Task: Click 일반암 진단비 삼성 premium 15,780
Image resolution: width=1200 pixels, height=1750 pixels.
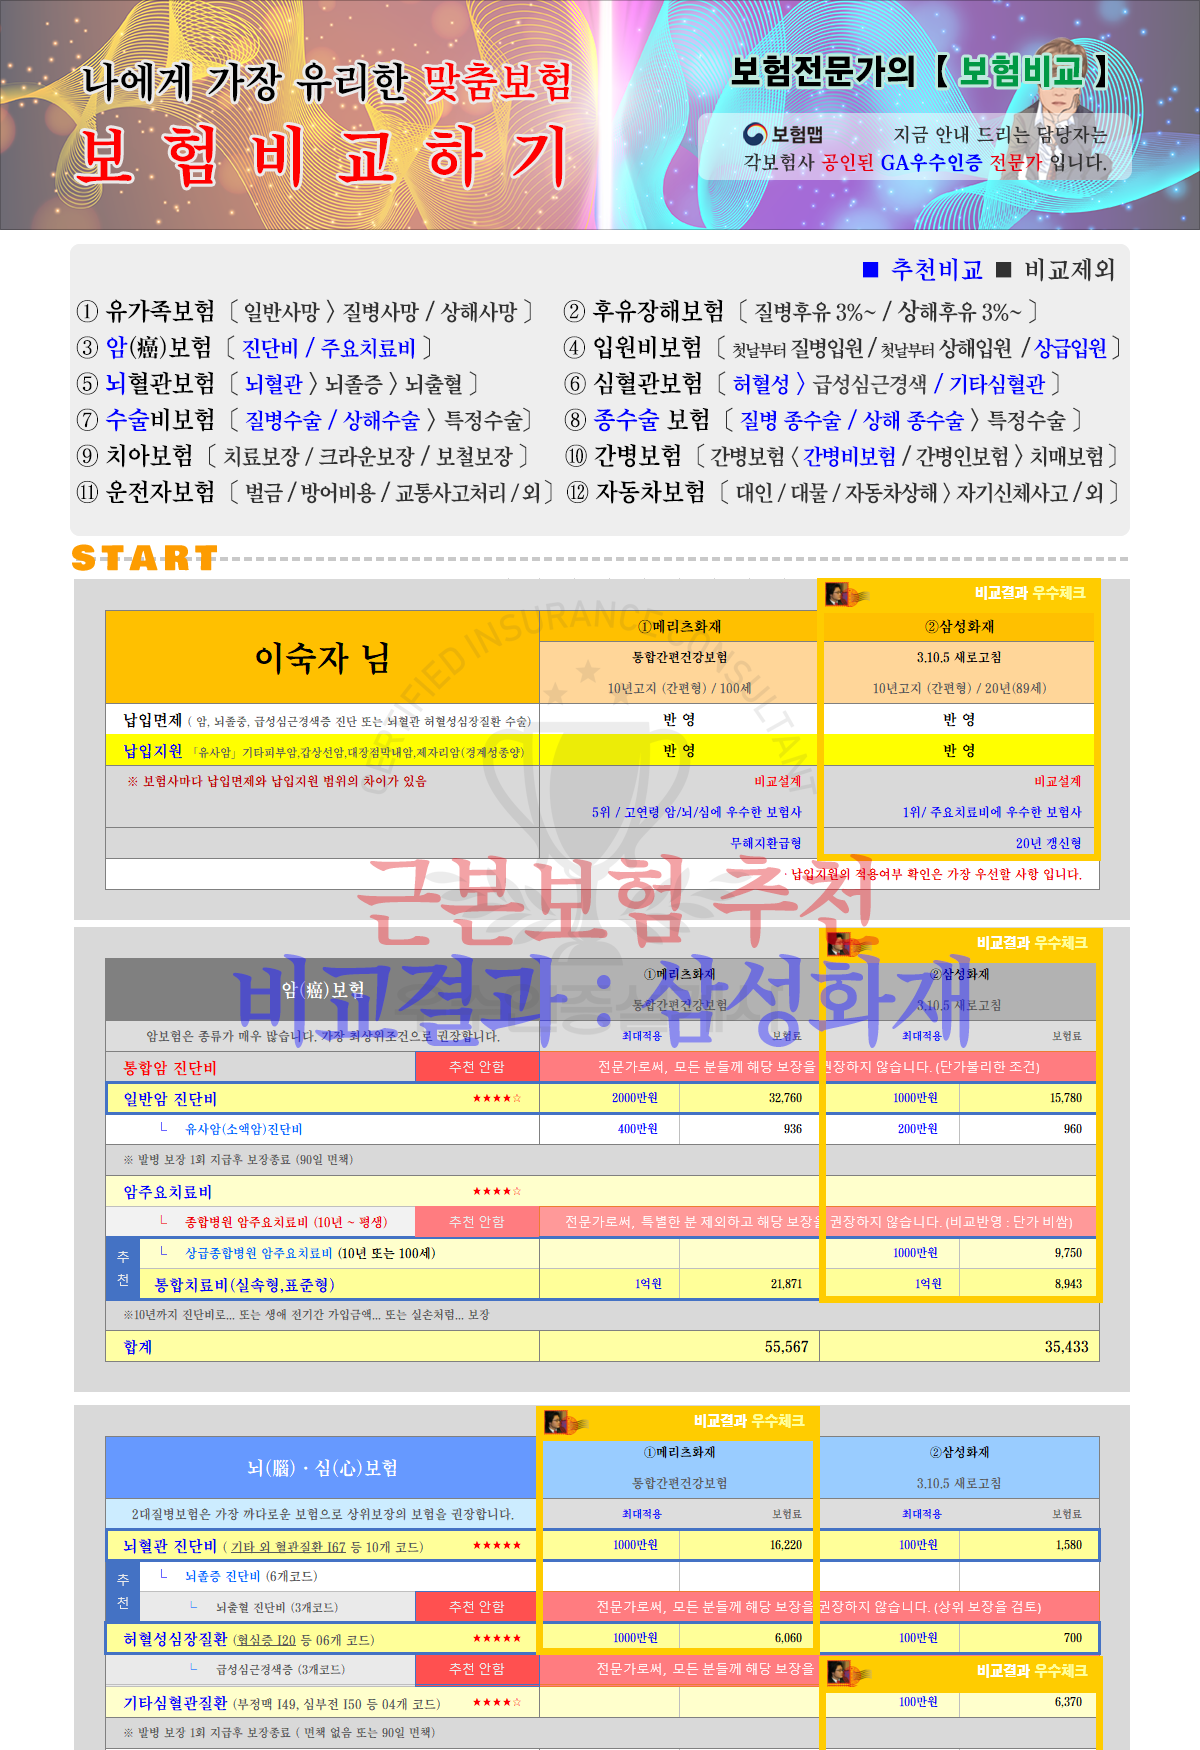Action: point(1066,1098)
